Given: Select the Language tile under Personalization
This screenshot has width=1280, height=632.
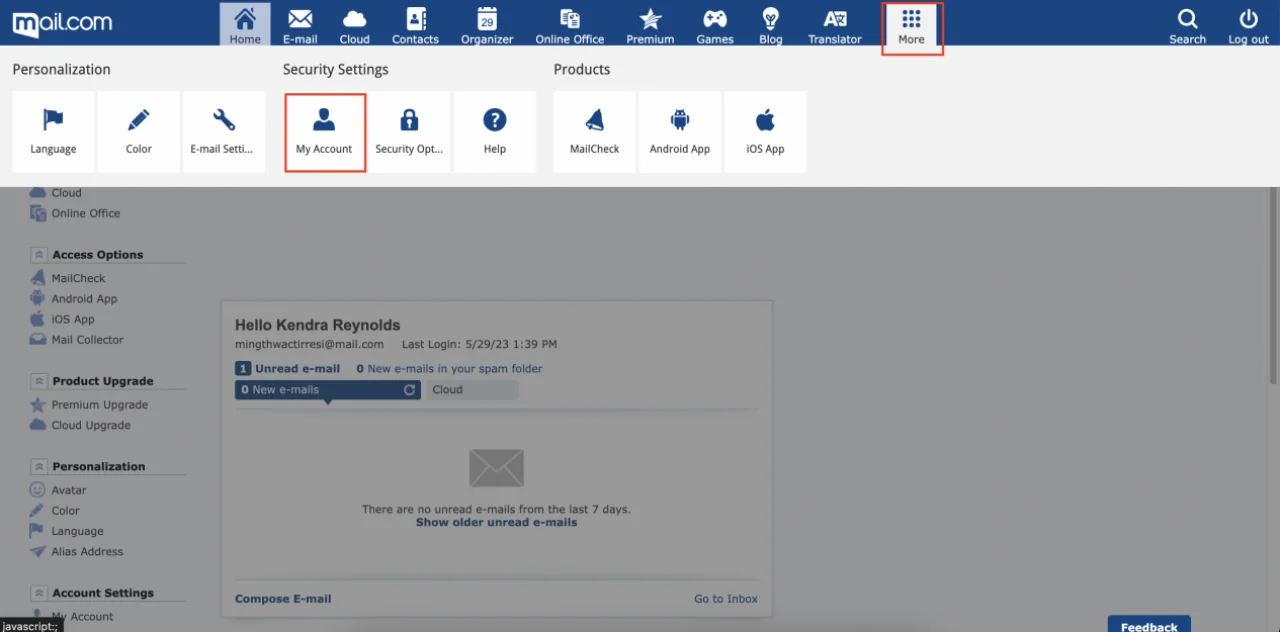Looking at the screenshot, I should (53, 132).
